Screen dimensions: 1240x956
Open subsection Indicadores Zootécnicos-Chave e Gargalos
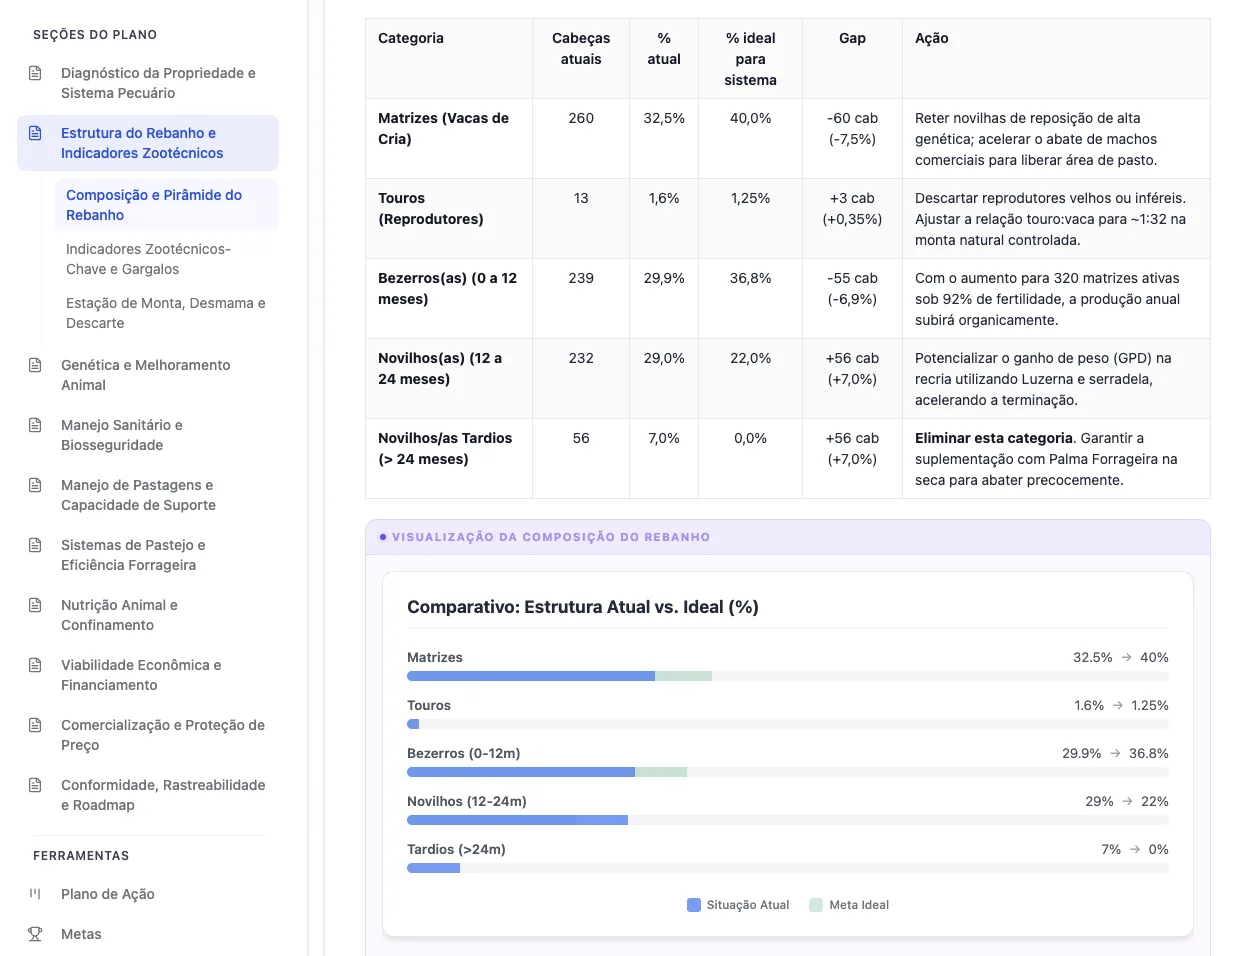(166, 259)
